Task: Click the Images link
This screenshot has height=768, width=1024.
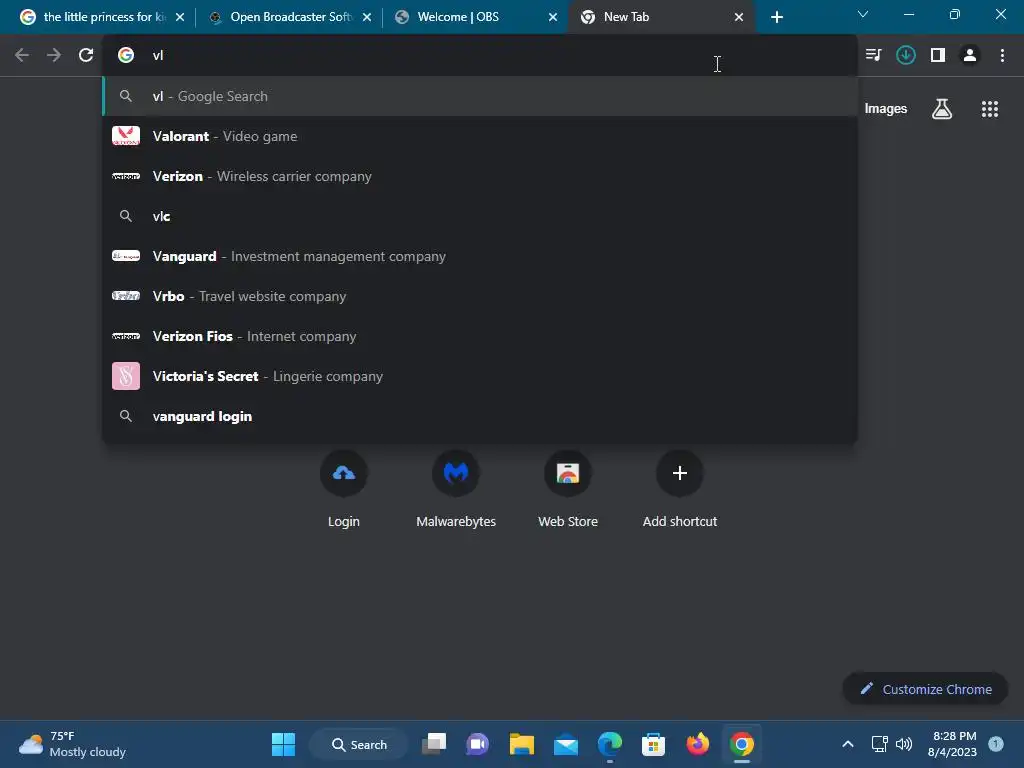Action: pyautogui.click(x=886, y=109)
